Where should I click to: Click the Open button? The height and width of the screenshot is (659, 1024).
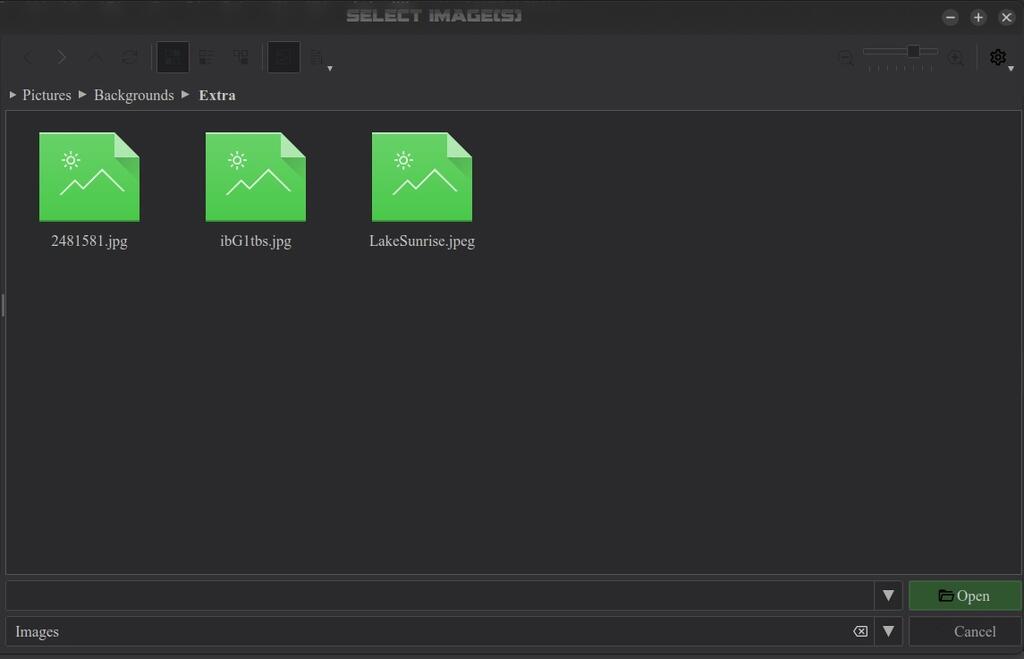tap(965, 596)
